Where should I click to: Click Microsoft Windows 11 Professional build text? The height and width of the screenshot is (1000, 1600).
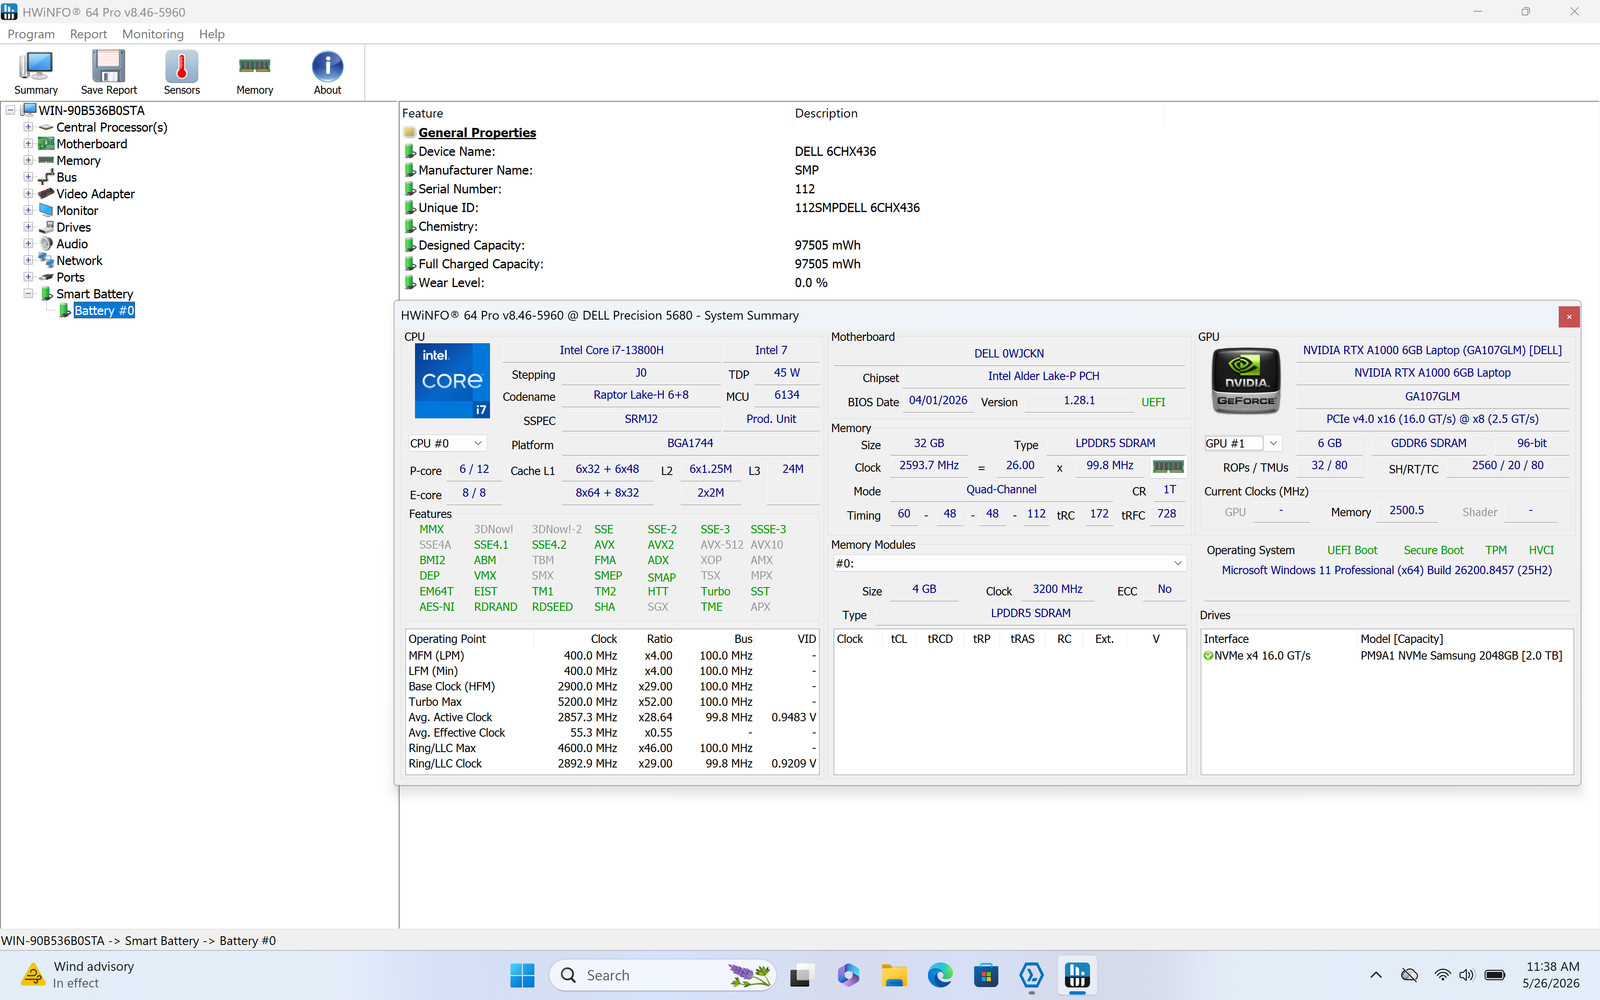(x=1386, y=571)
